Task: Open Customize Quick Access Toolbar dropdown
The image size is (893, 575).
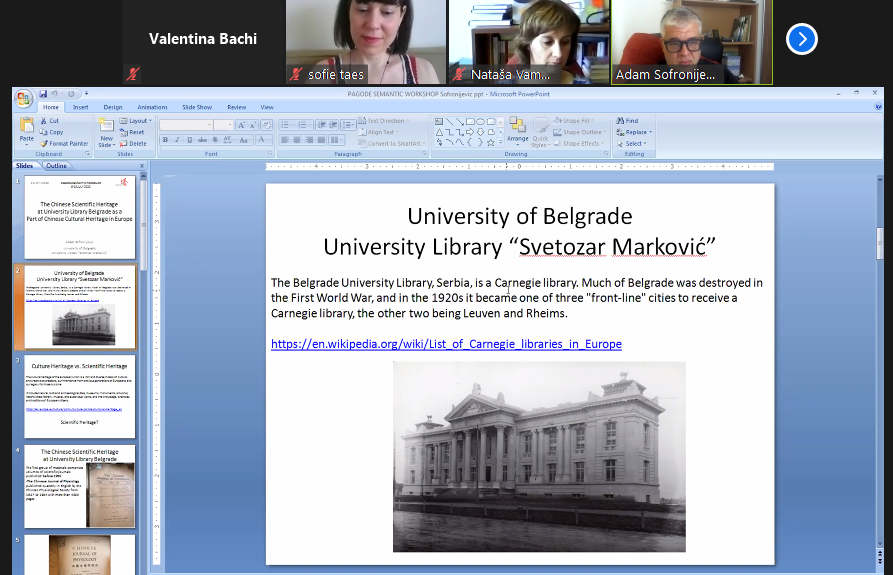Action: 87,93
